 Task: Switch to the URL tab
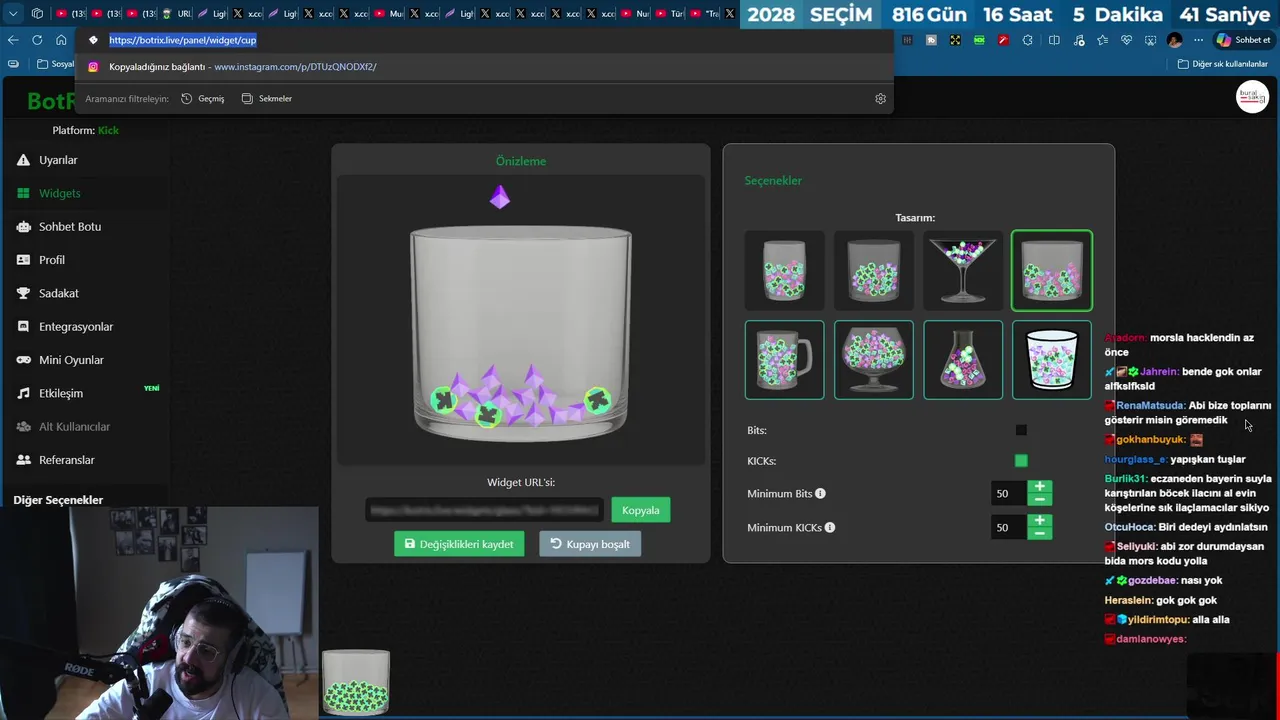point(176,14)
